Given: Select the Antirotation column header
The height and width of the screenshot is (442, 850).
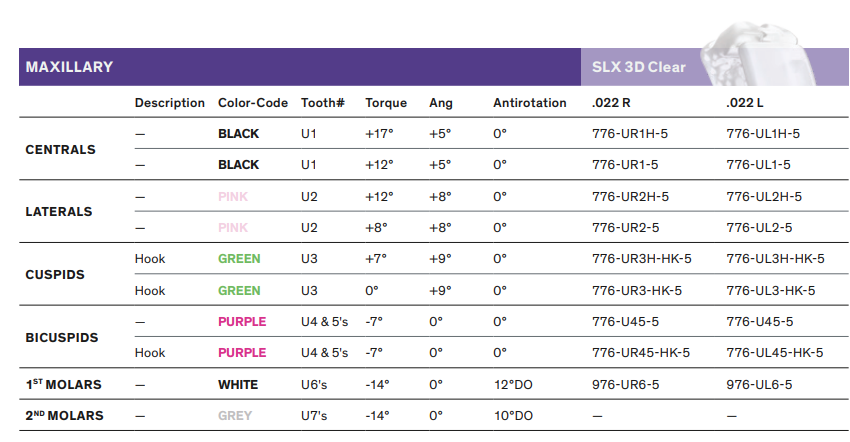Looking at the screenshot, I should click(530, 103).
